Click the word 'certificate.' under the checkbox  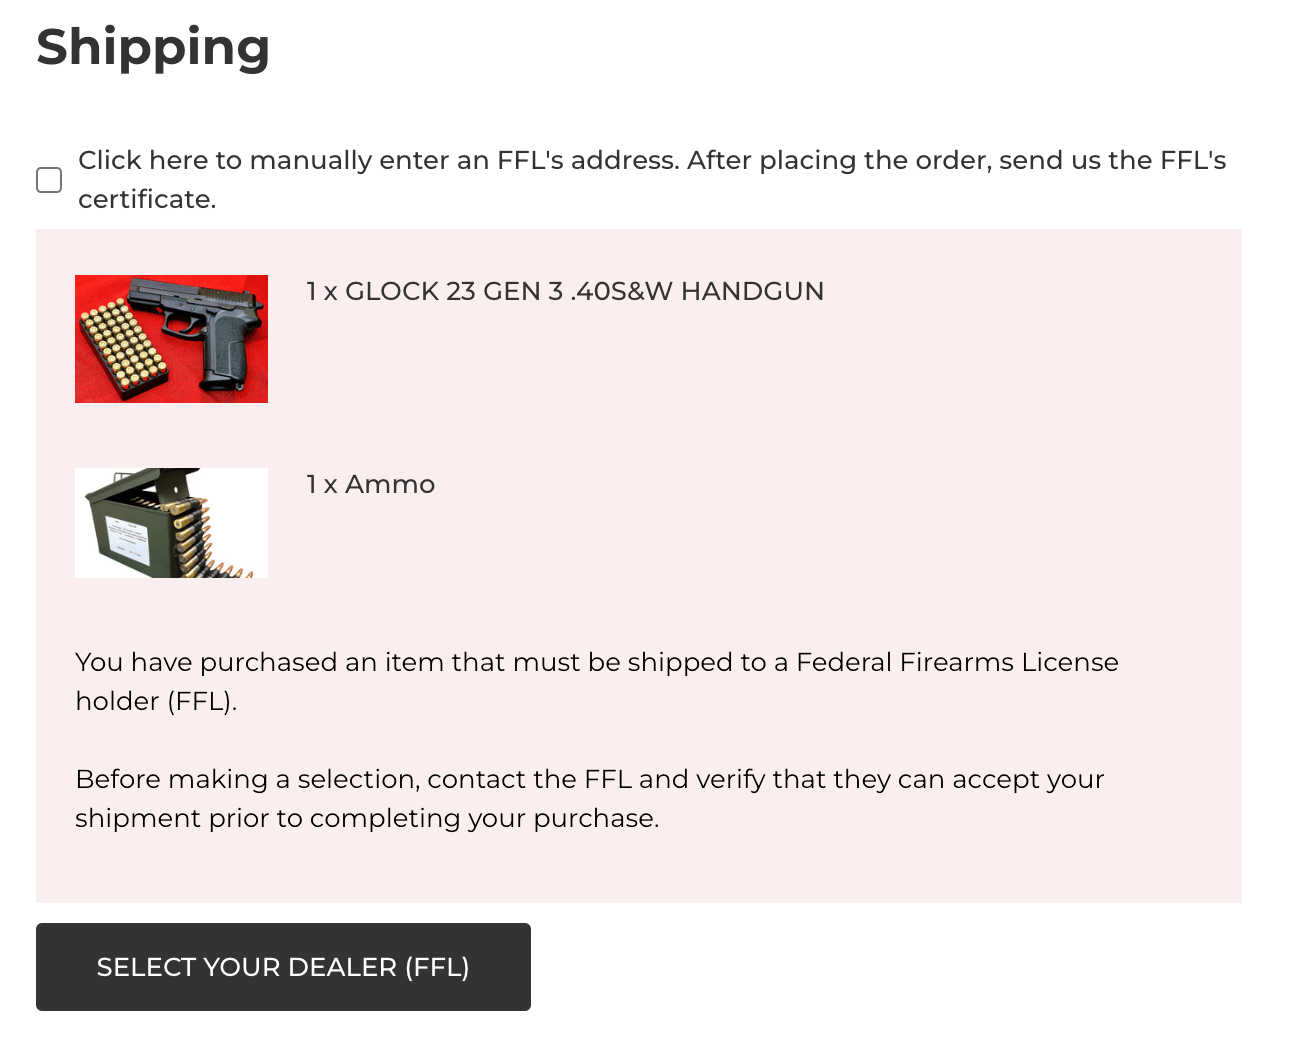click(147, 200)
